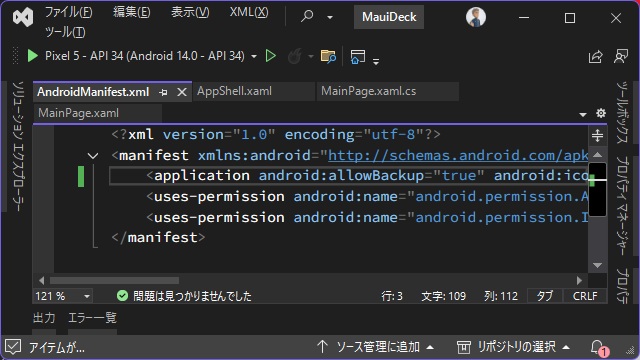Open the ツールボックス side panel
Viewport: 640px width, 360px height.
tap(622, 113)
